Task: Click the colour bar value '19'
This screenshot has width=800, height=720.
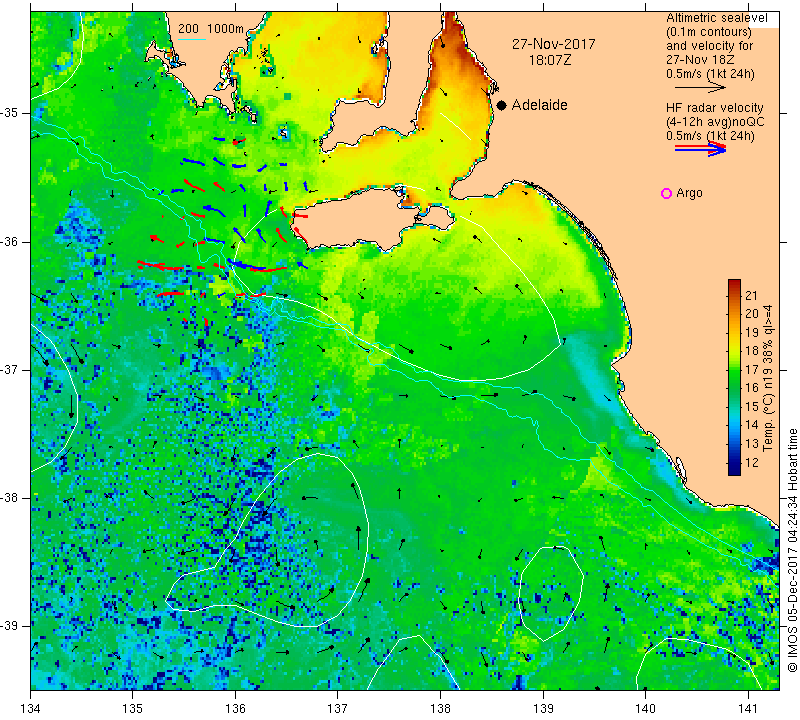Action: click(x=752, y=333)
